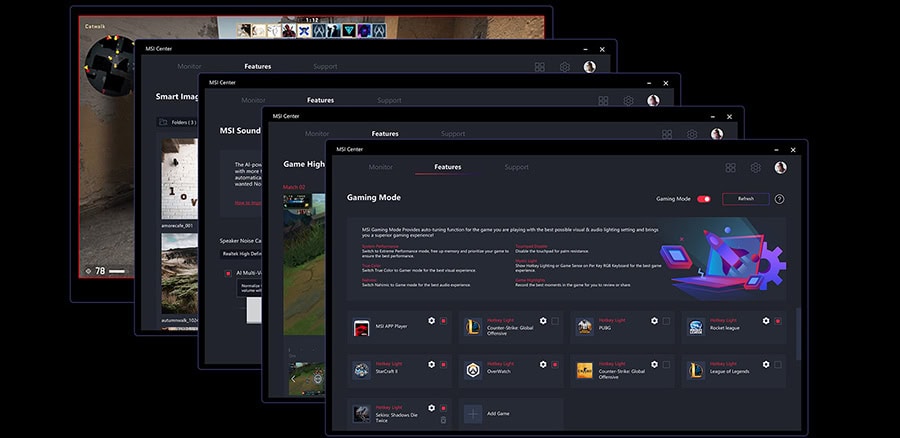Open settings gear on MSI APP Player card
900x438 pixels.
(432, 321)
